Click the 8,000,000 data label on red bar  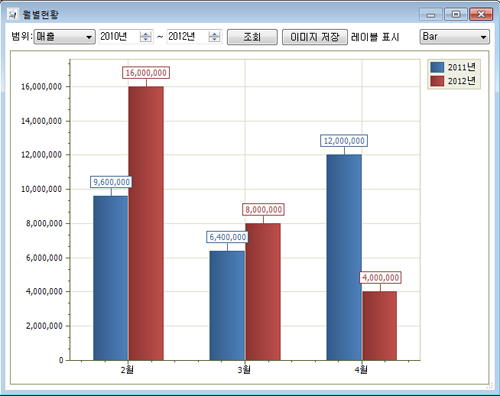pos(263,210)
